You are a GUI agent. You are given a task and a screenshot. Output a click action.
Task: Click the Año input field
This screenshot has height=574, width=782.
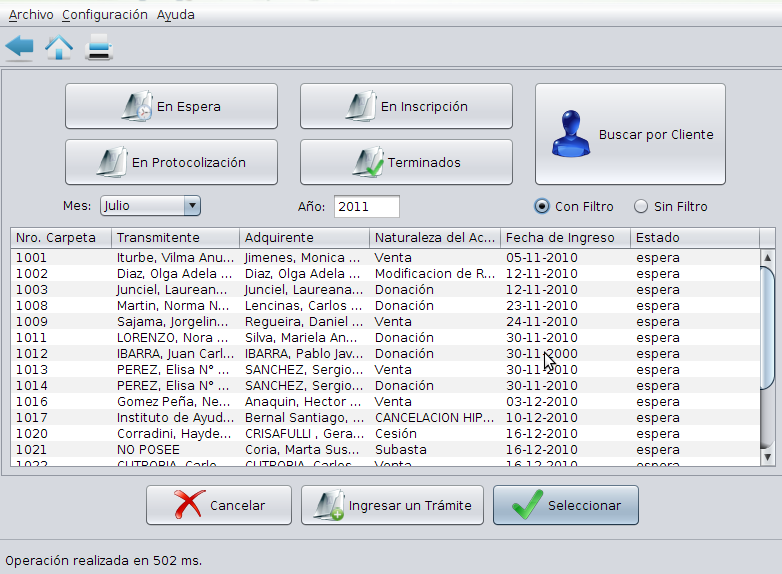(x=366, y=207)
